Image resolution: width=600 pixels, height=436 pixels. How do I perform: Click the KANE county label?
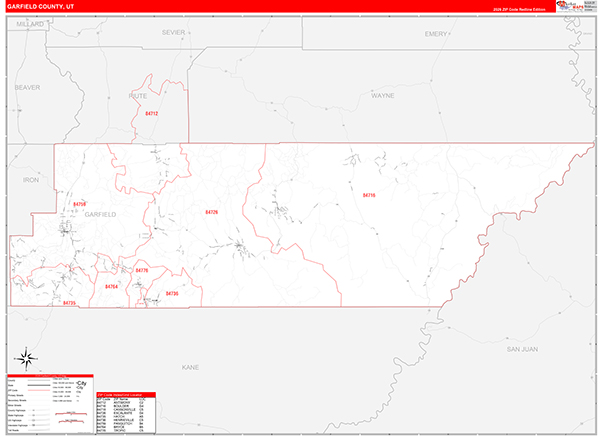point(190,367)
